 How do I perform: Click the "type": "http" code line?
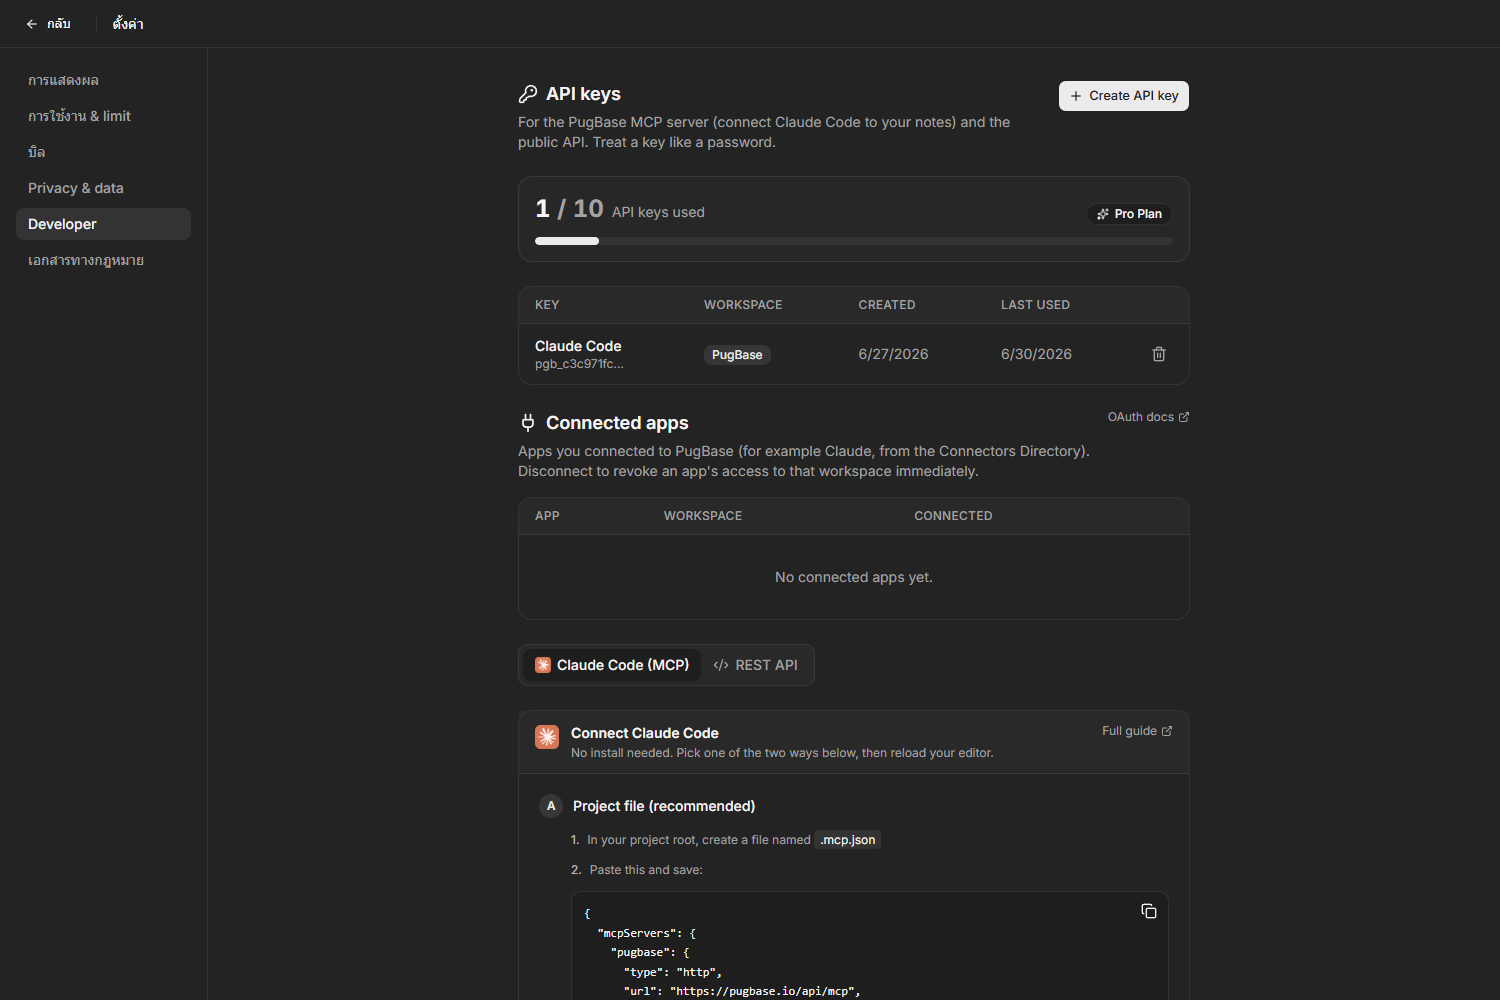pos(672,972)
